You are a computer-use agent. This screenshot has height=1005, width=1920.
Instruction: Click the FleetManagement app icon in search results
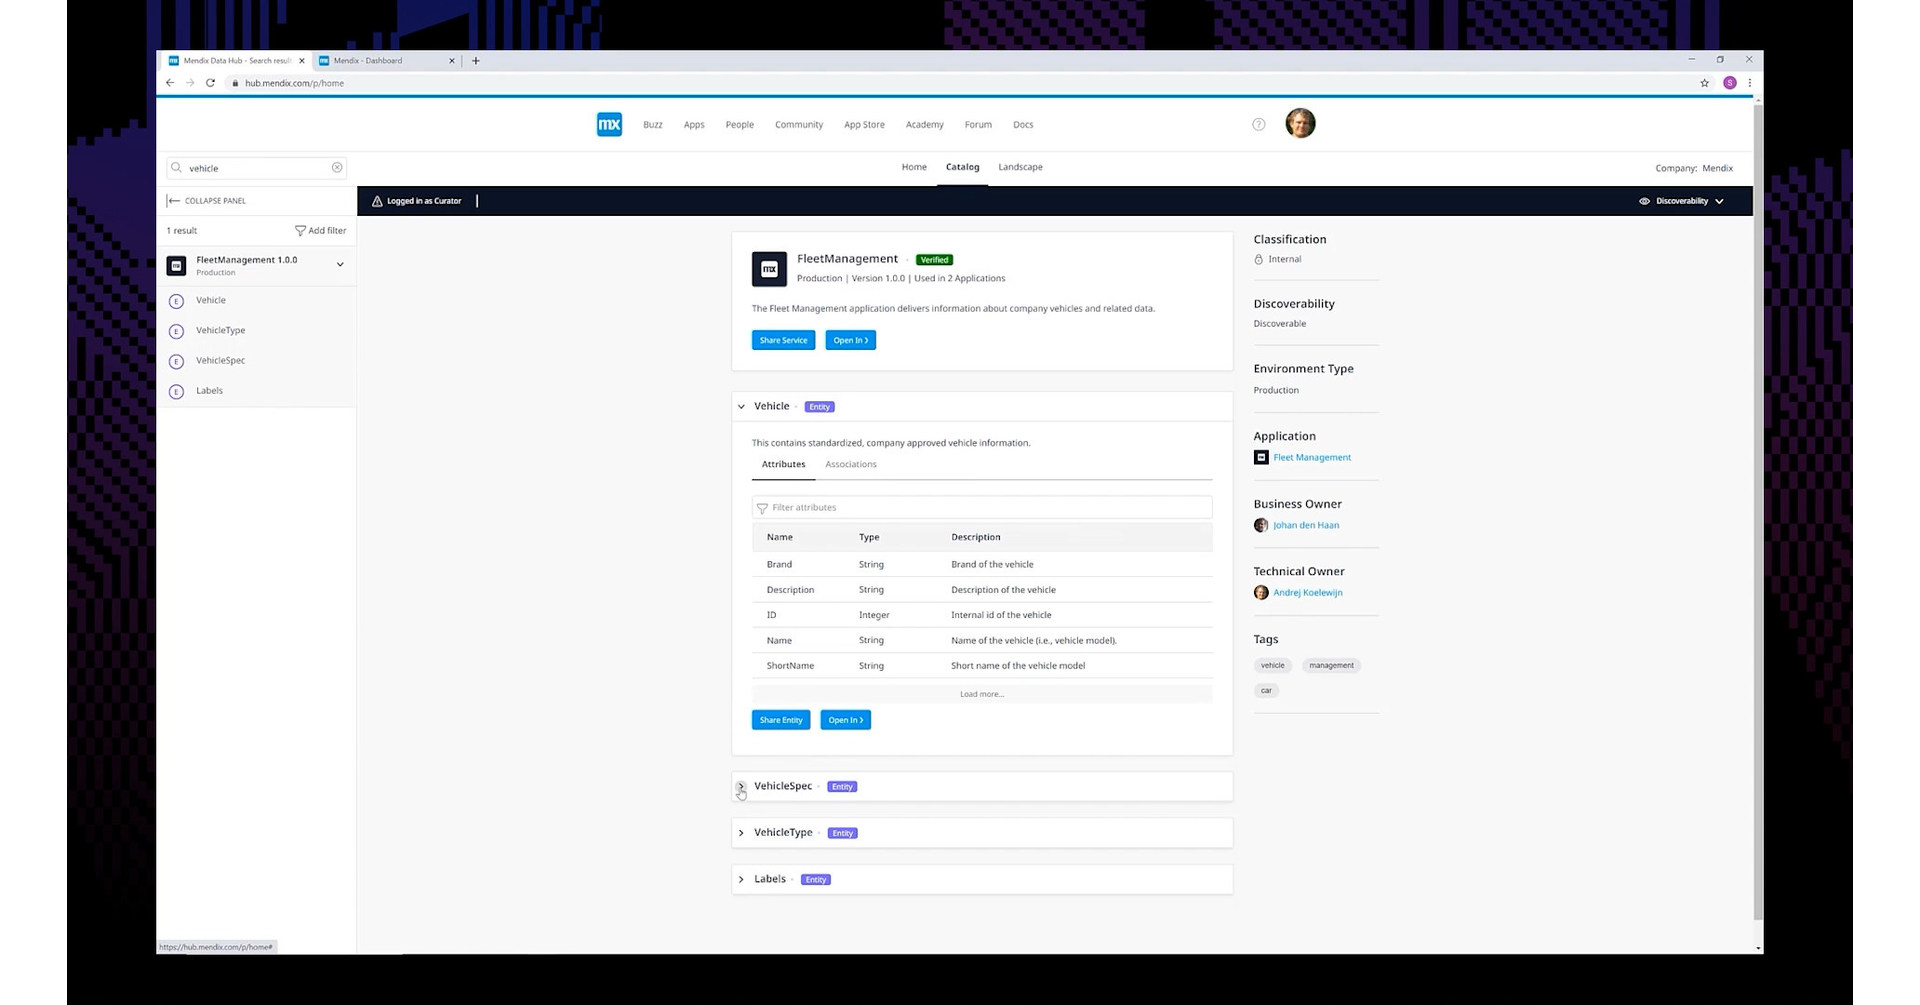(176, 265)
